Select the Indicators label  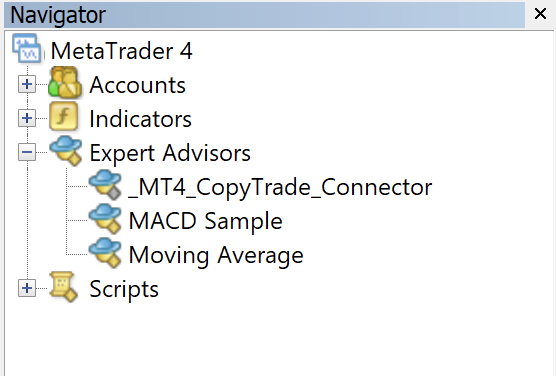click(140, 119)
